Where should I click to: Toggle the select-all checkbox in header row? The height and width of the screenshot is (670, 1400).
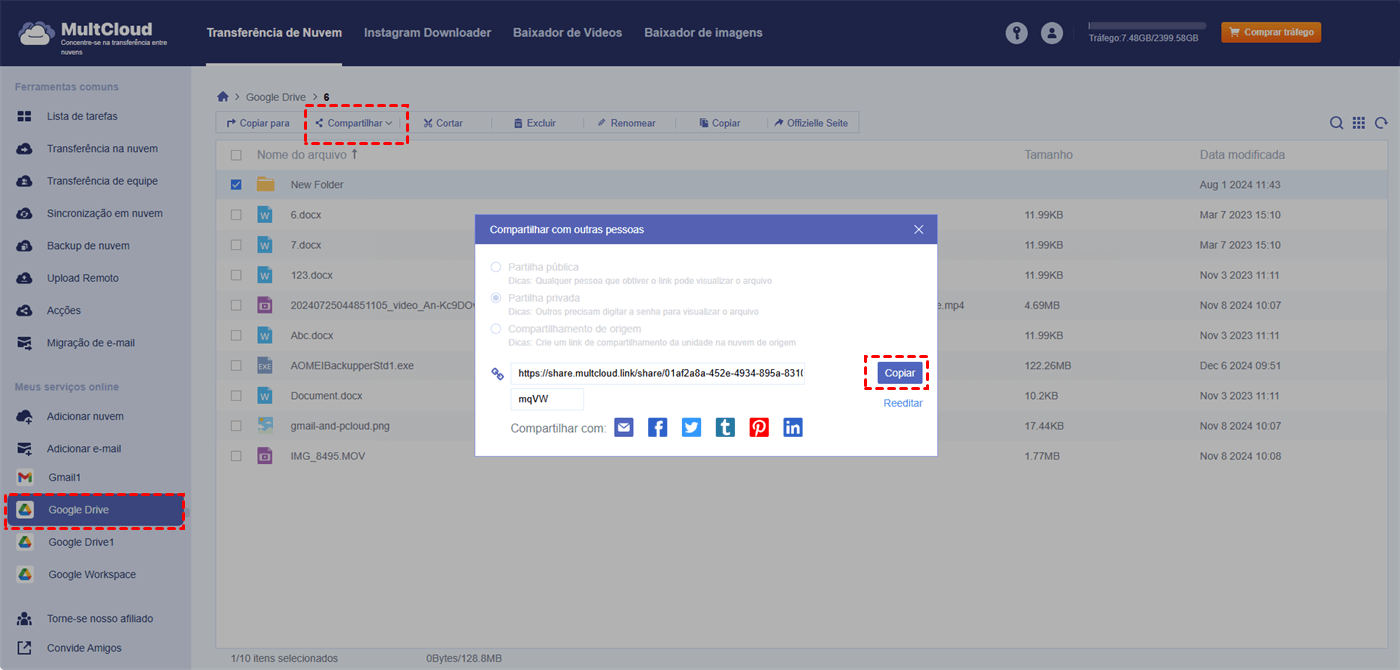tap(236, 155)
